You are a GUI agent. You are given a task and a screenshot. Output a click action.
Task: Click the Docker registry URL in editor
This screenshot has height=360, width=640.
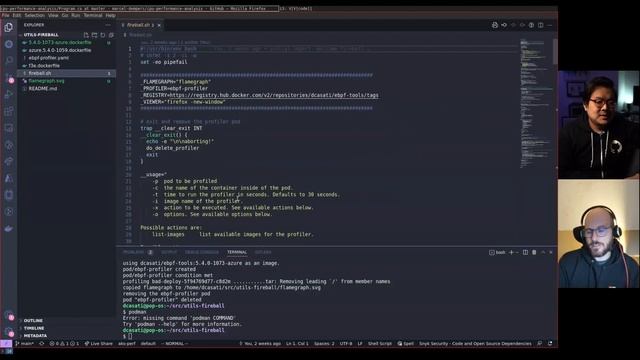(x=274, y=96)
